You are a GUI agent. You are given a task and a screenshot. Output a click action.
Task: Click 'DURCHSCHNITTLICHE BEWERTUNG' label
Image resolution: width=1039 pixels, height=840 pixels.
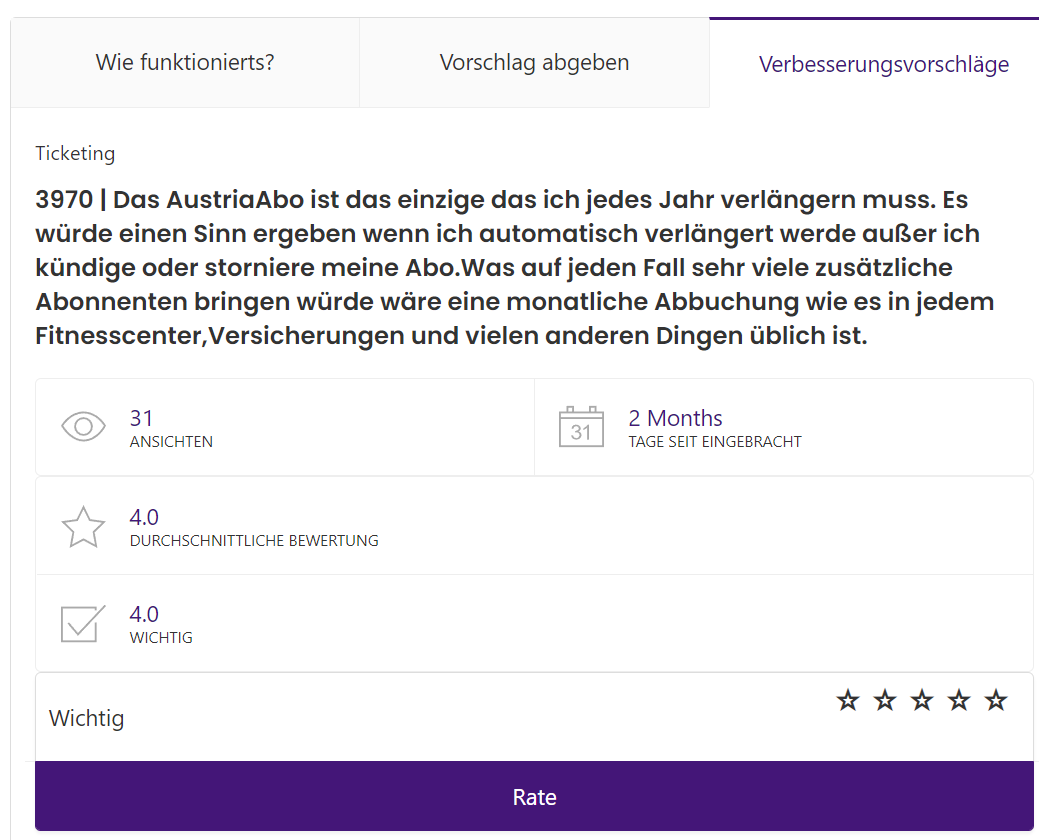tap(254, 541)
